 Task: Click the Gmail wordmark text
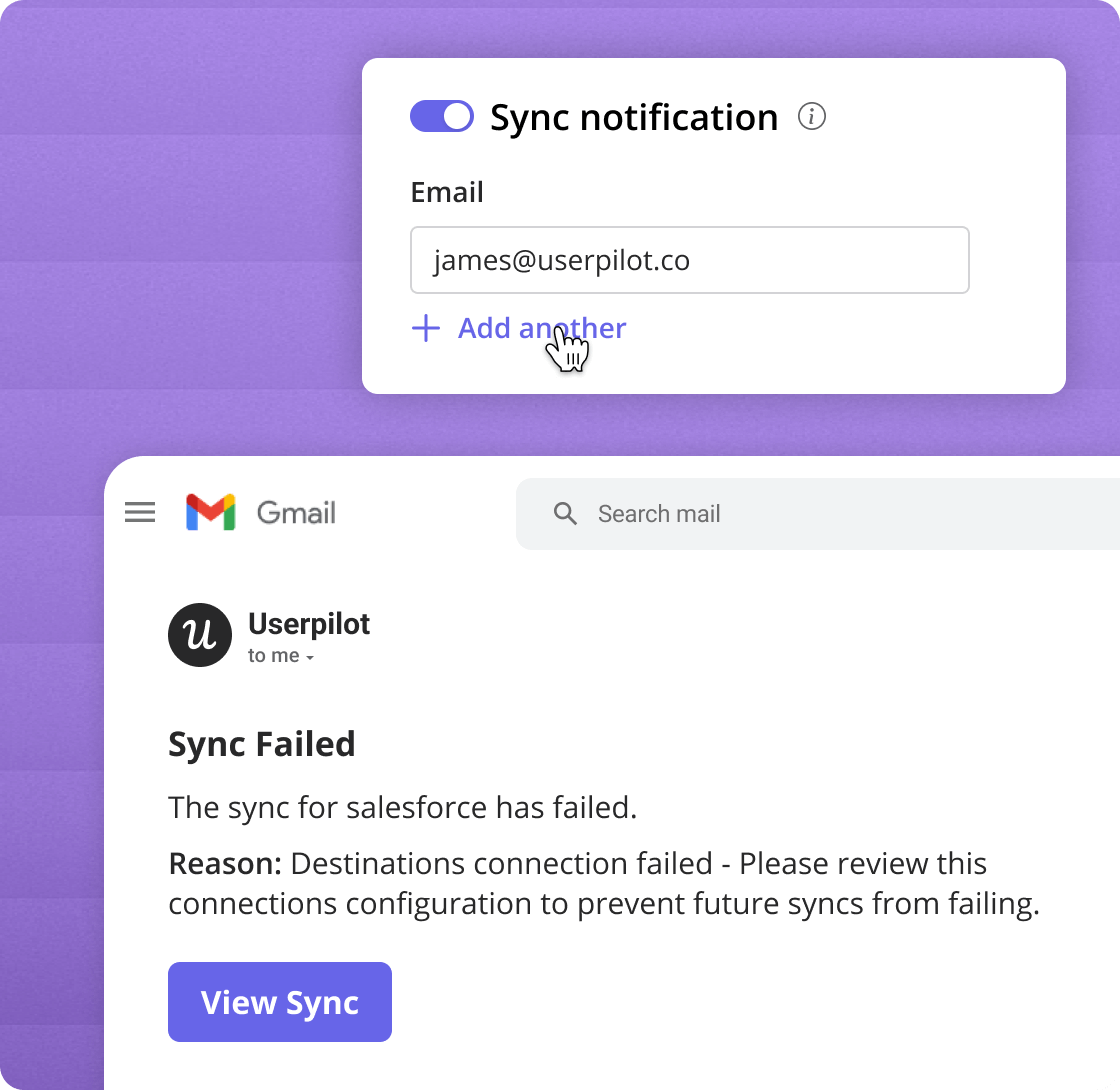(296, 513)
